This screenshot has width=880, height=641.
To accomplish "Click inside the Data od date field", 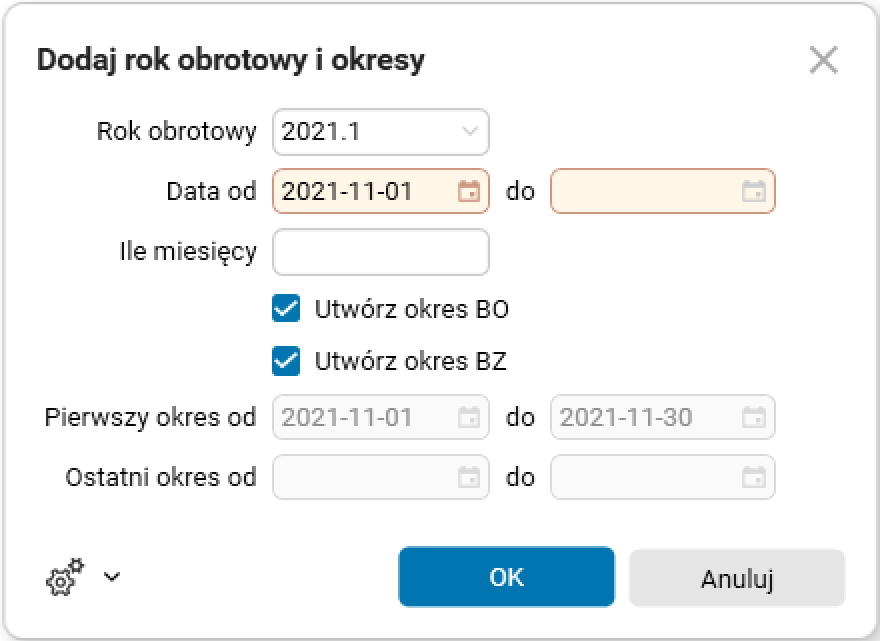I will (350, 191).
